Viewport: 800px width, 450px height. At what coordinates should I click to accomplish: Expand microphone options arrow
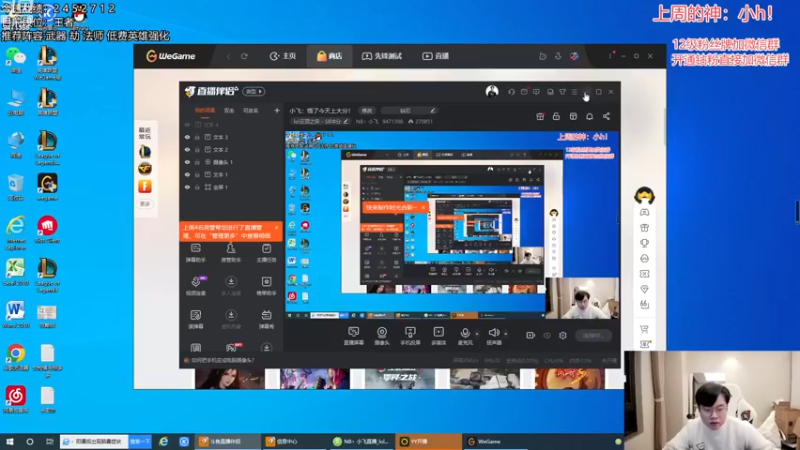tap(477, 334)
